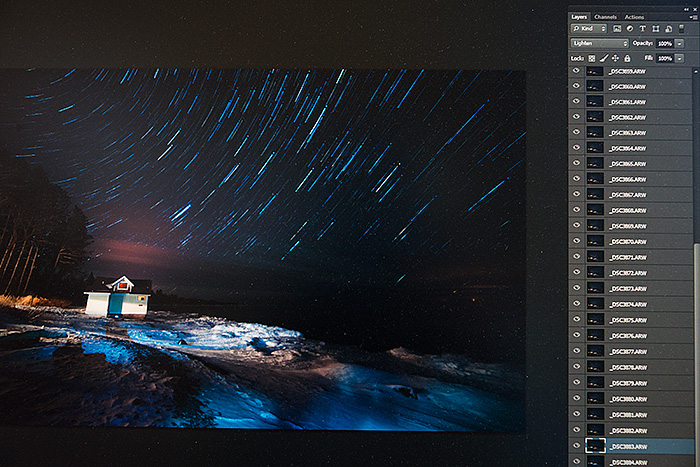Open the Fill slider arrow
The height and width of the screenshot is (467, 700).
tap(679, 58)
